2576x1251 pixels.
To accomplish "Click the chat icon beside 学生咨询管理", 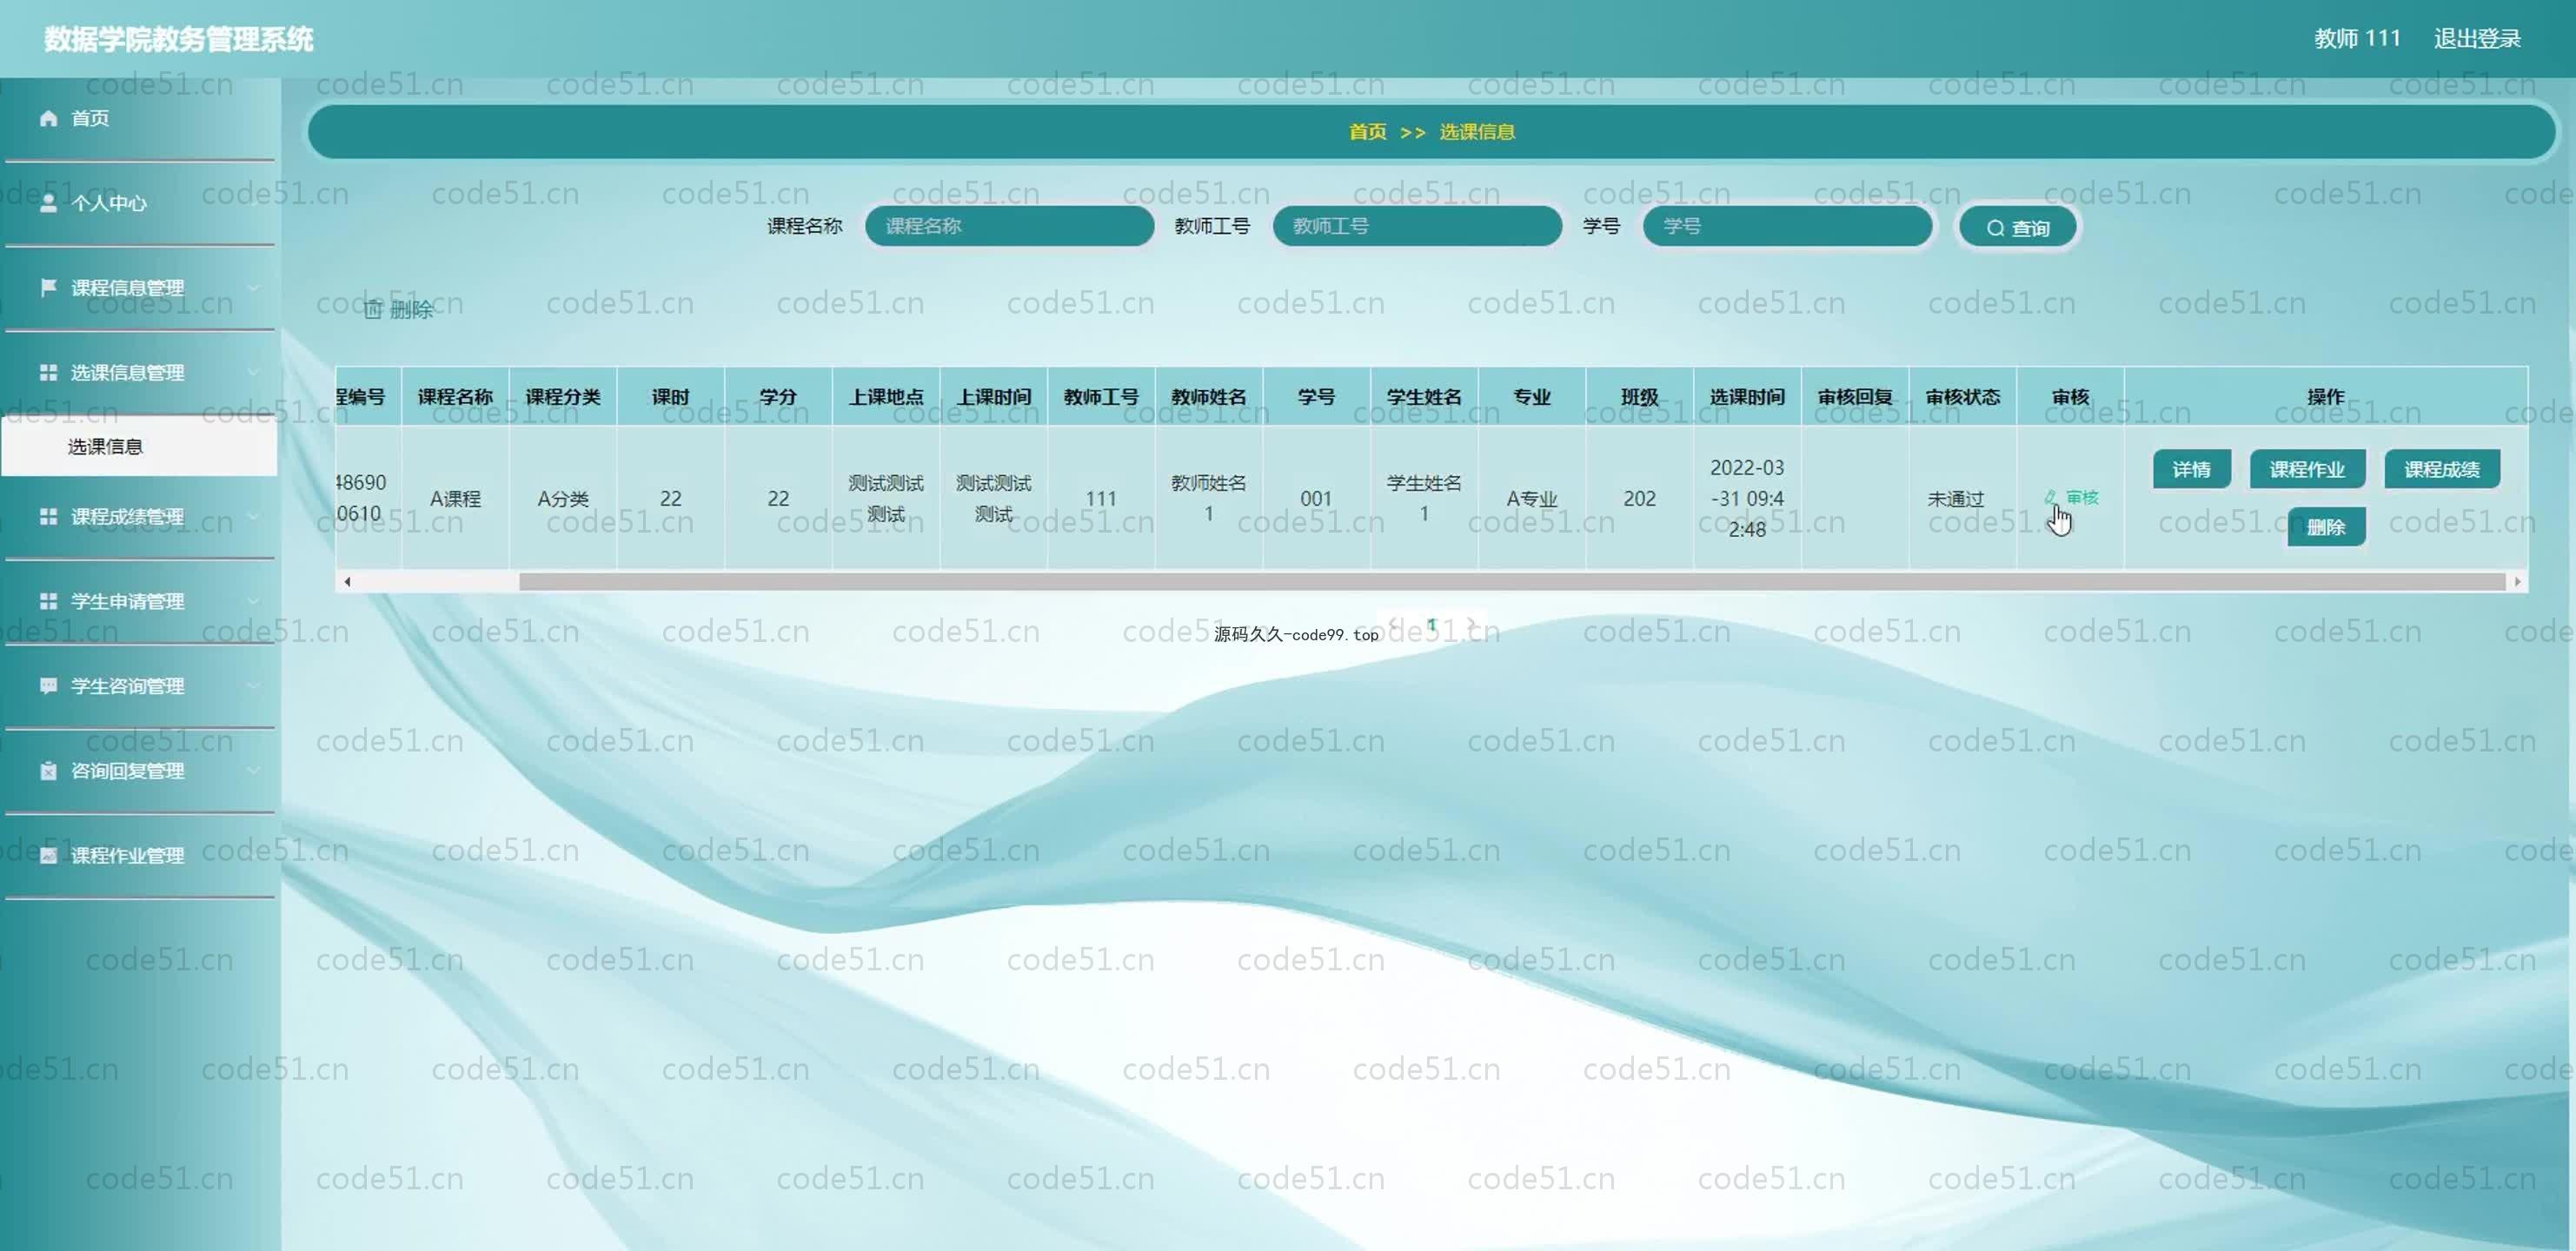I will point(48,686).
